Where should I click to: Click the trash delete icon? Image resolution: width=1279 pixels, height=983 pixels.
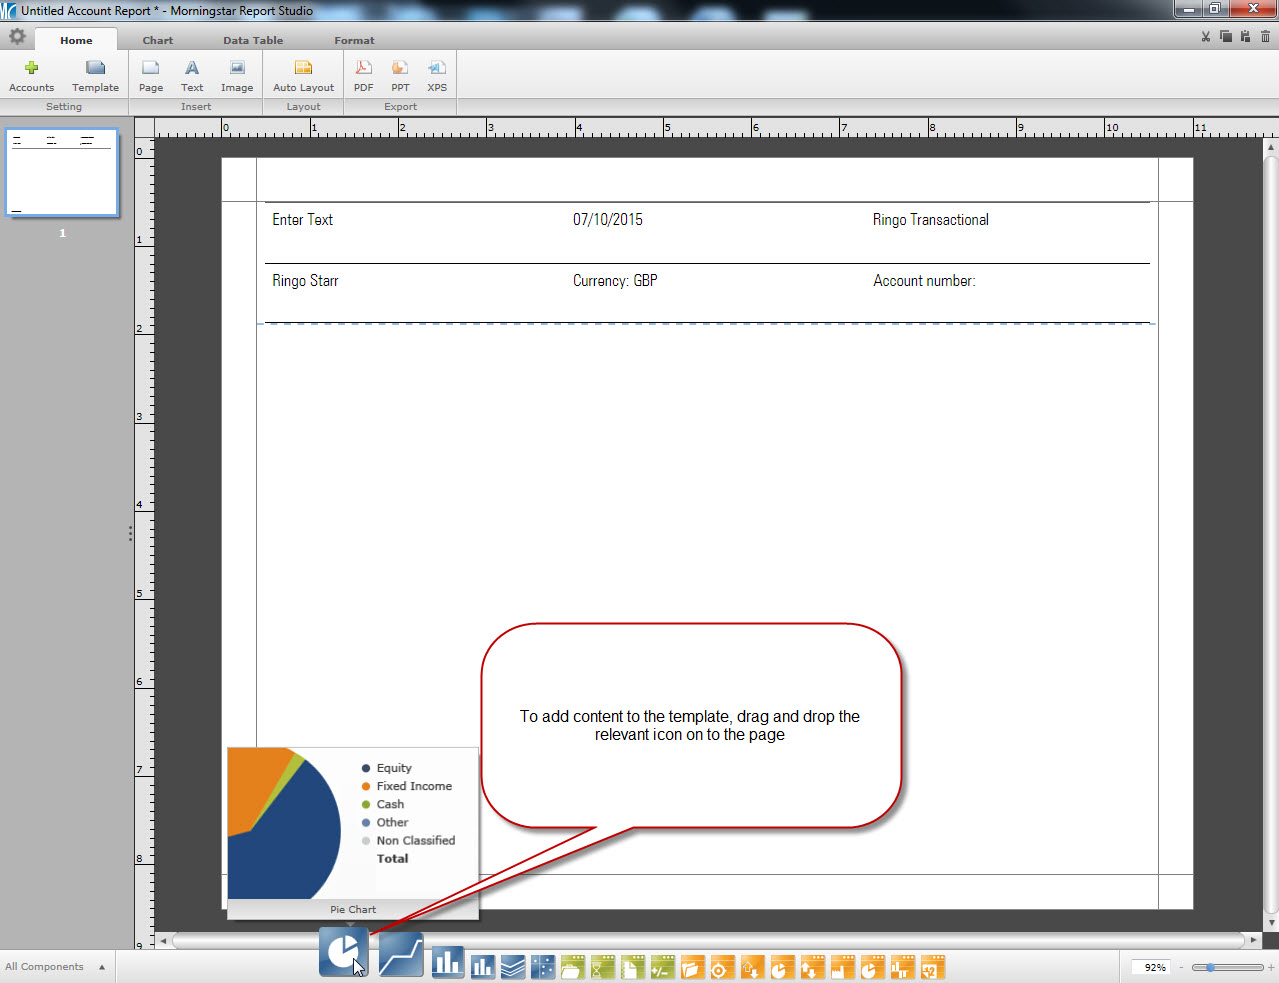pyautogui.click(x=1265, y=37)
